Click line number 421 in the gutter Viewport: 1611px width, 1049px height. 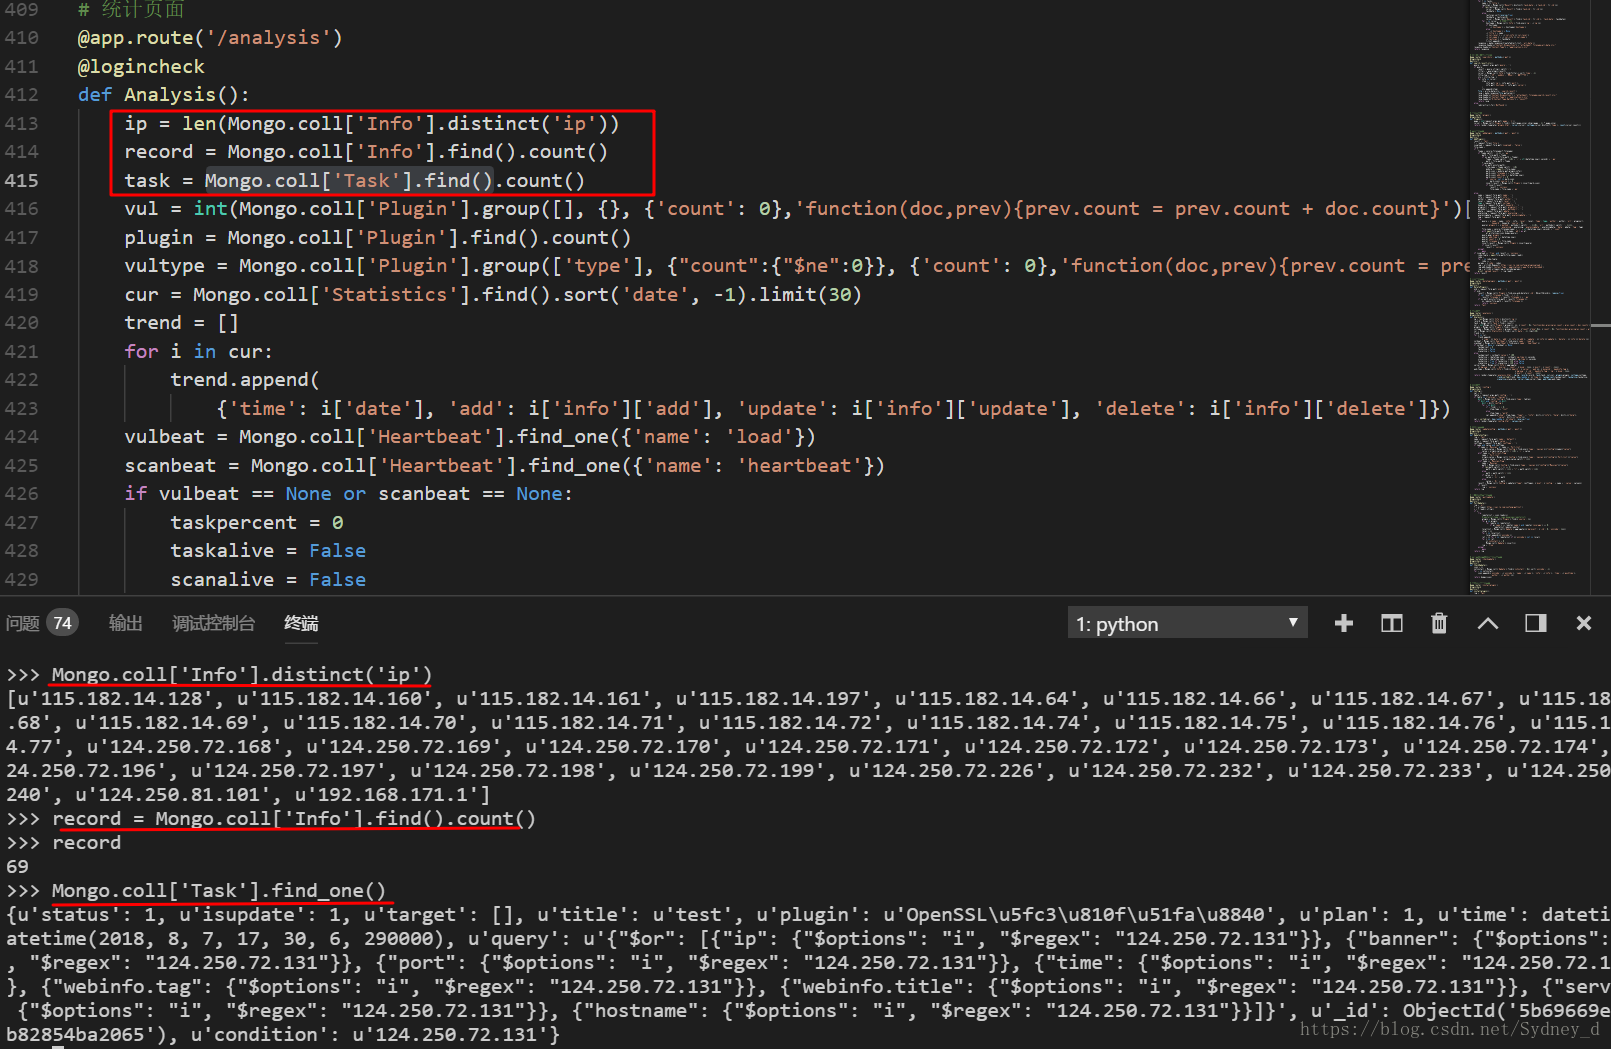coord(21,351)
